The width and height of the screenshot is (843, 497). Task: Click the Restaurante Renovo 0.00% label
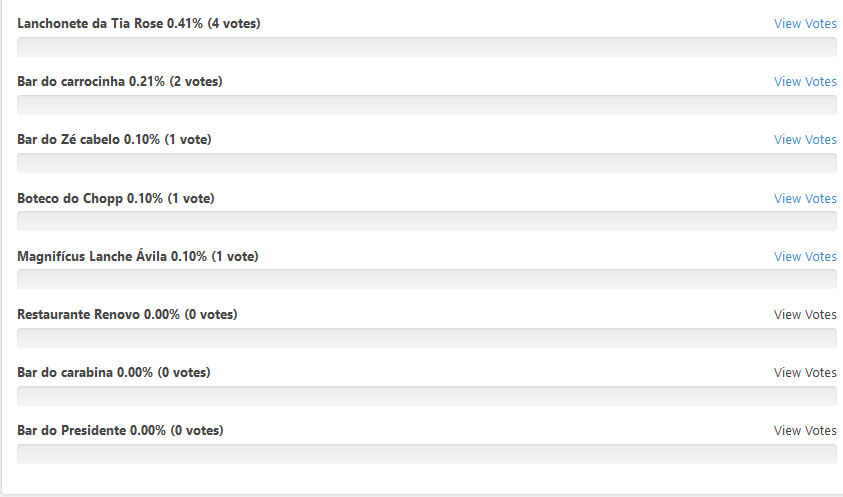(127, 315)
